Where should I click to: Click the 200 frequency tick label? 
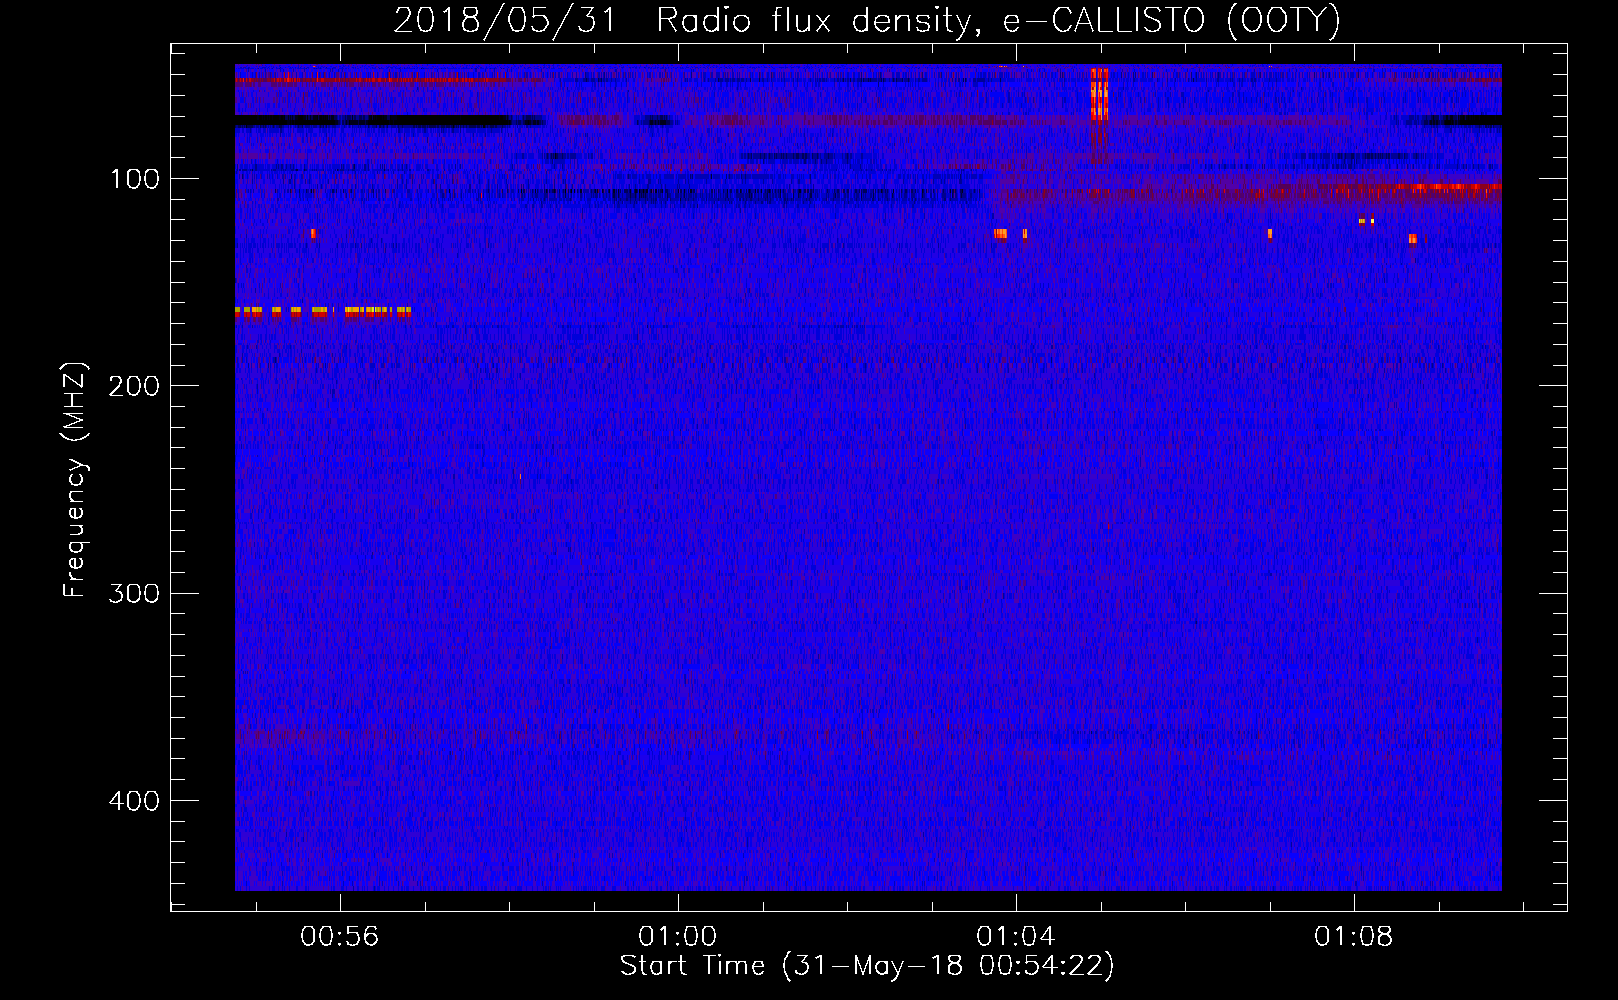click(x=134, y=386)
